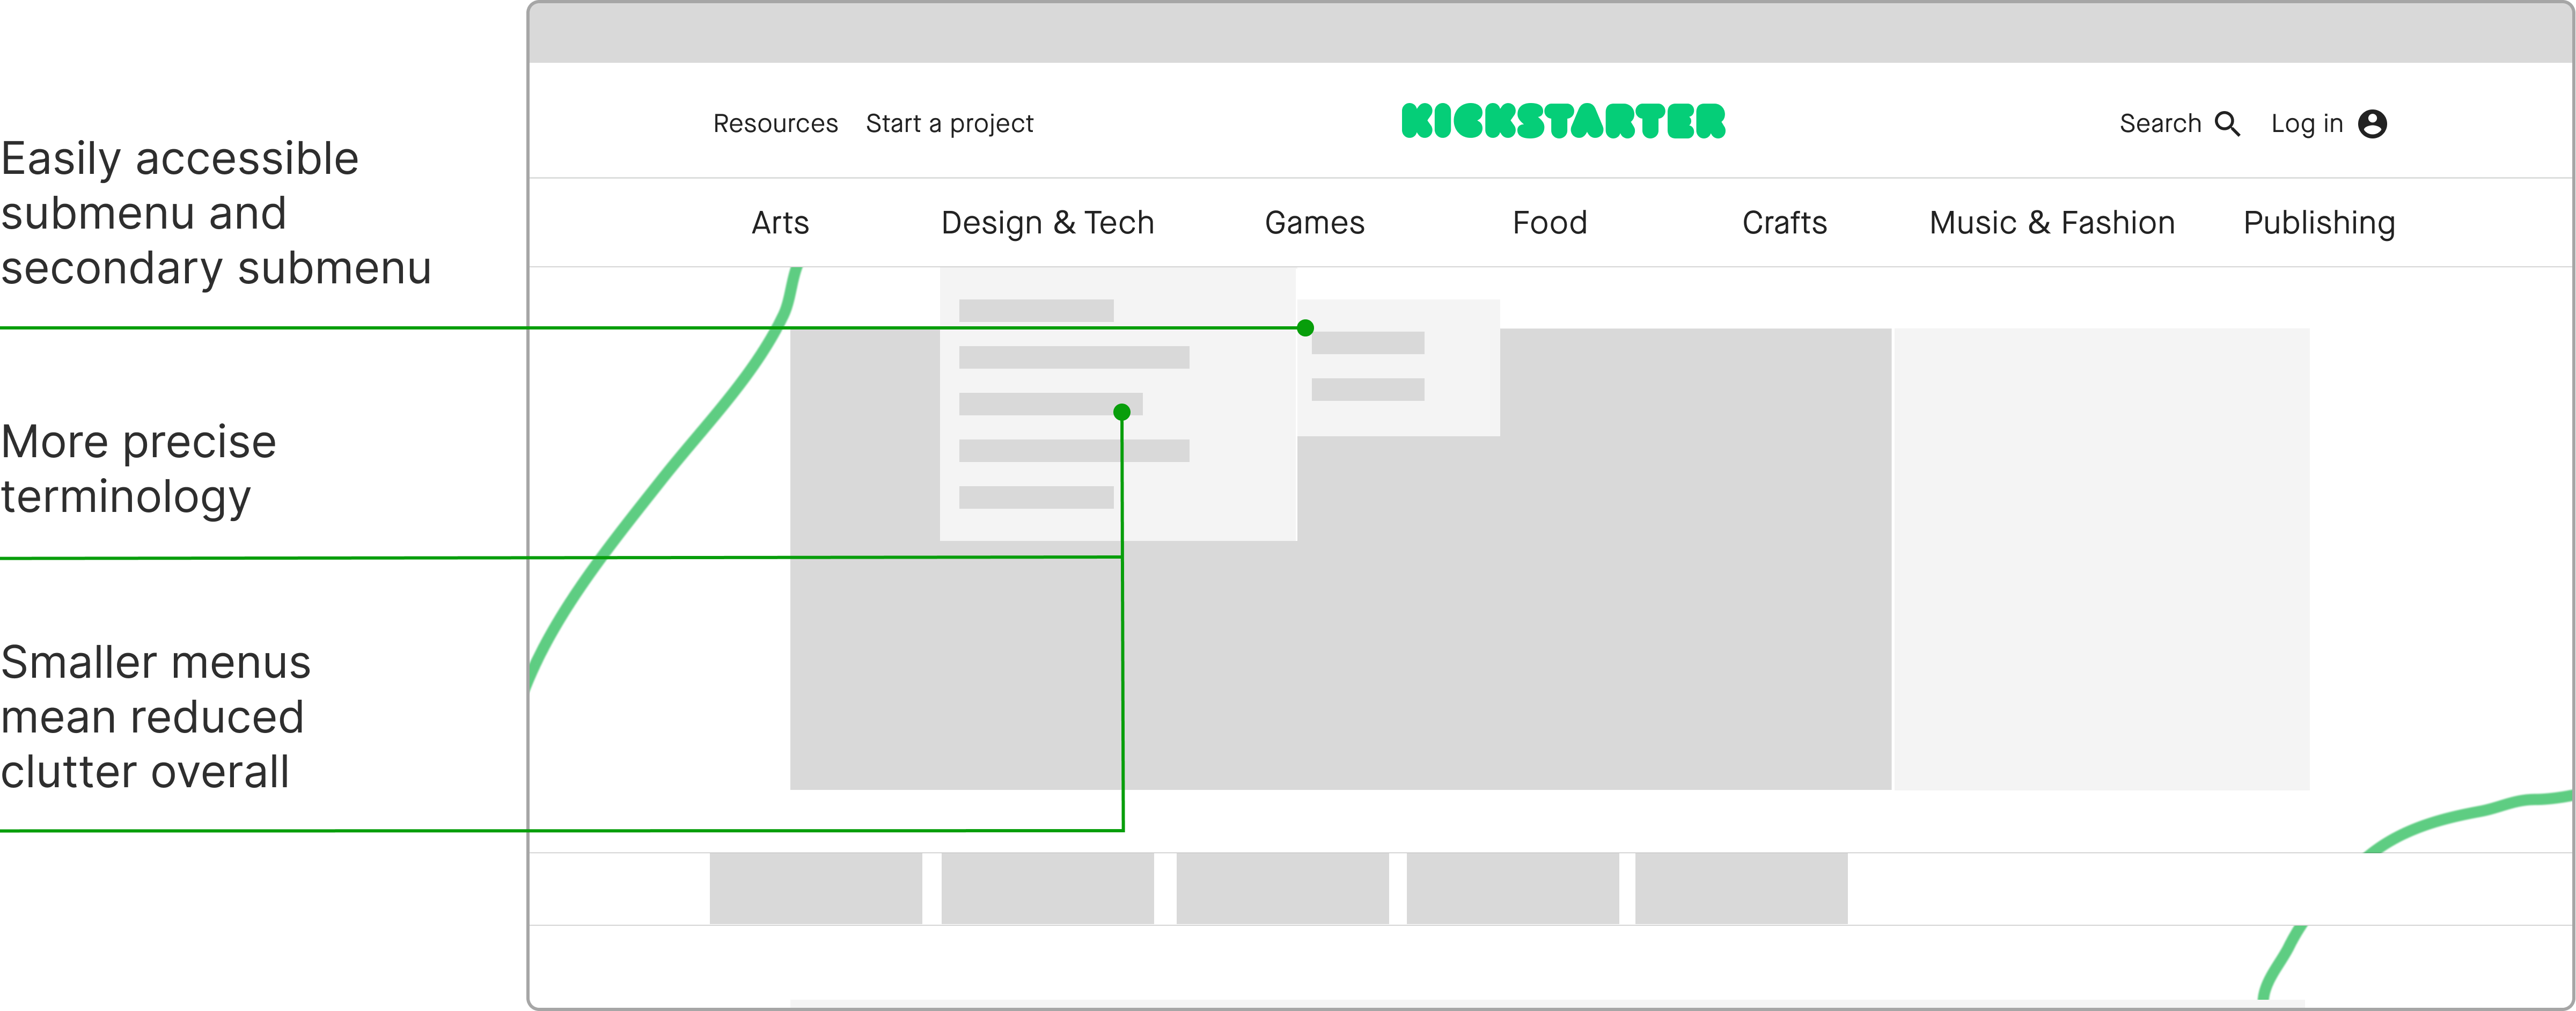Click the Search text label
The height and width of the screenshot is (1011, 2576).
pos(2160,123)
